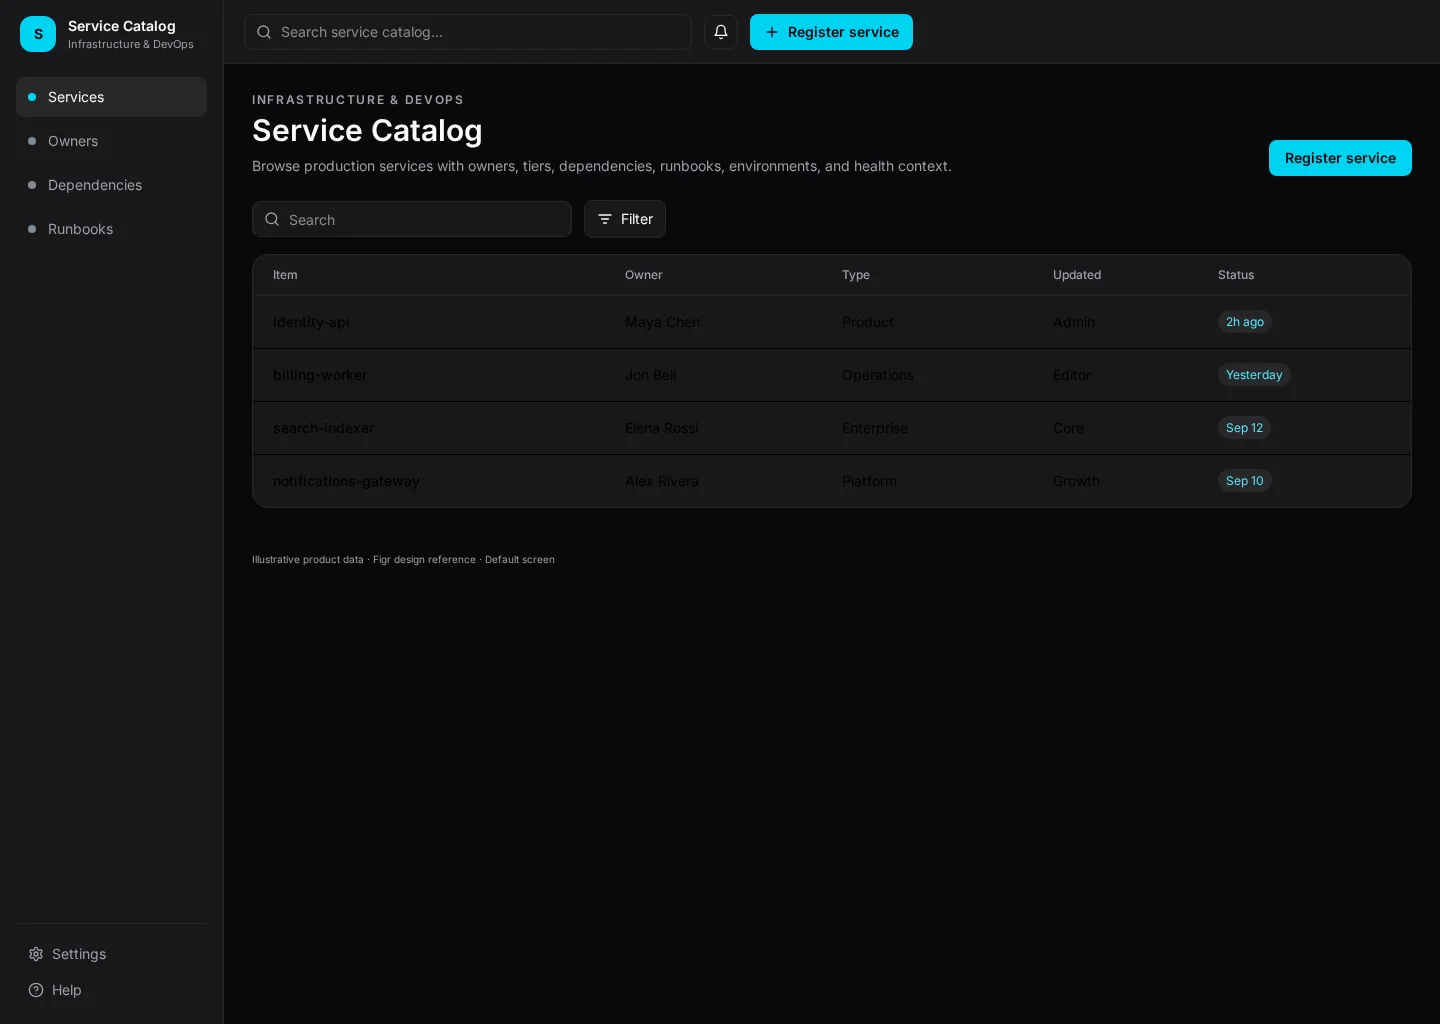Open the search-indexer row
Screen dimensions: 1440x1024
pyautogui.click(x=832, y=428)
